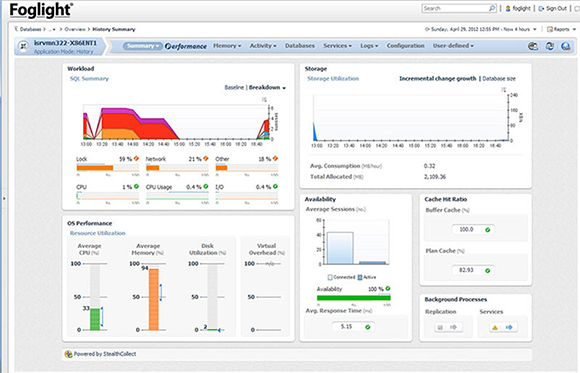Click the CPU Usage green status icon
580x373 pixels.
[206, 186]
